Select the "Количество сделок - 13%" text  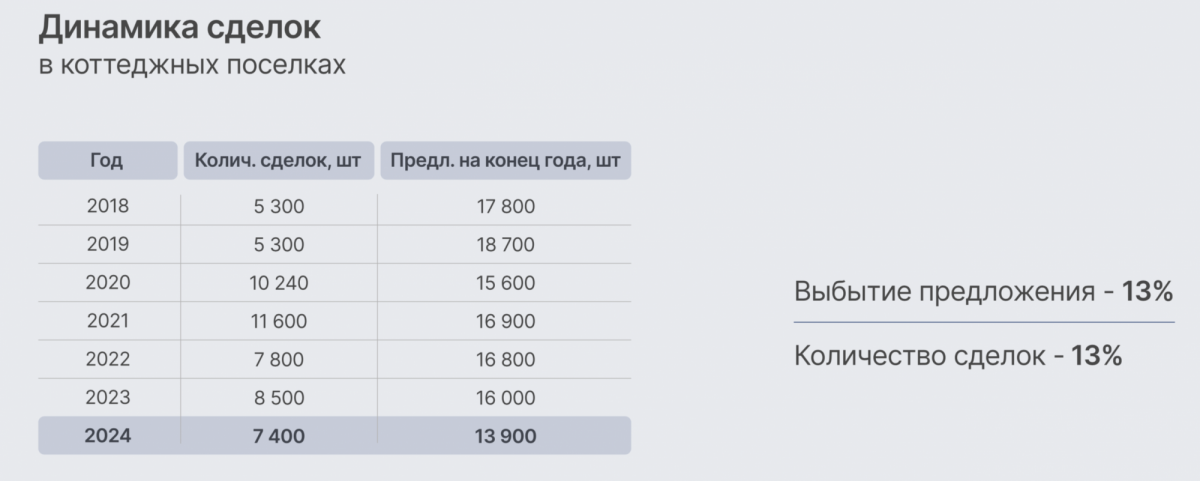(x=958, y=356)
